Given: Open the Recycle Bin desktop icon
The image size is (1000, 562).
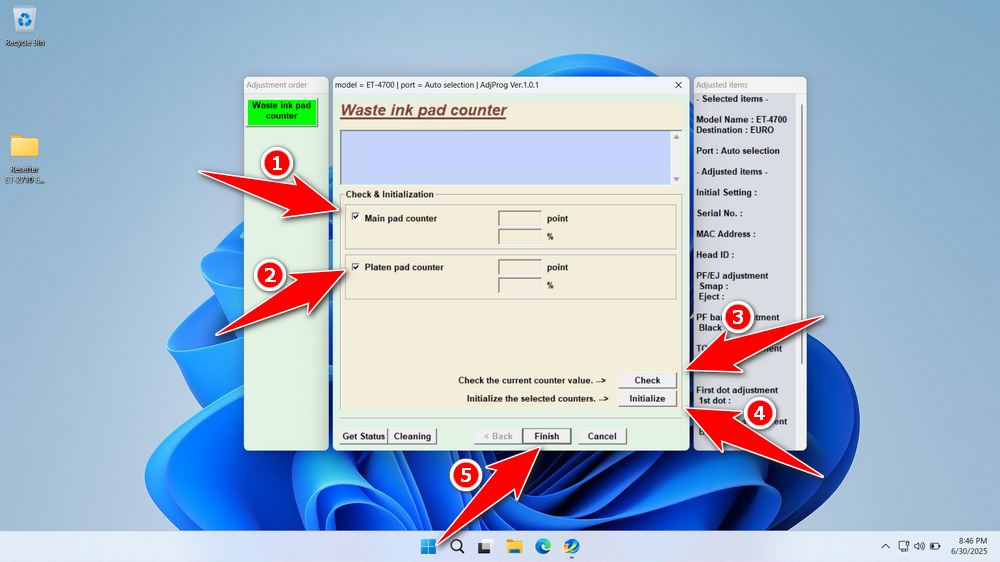Looking at the screenshot, I should (24, 27).
